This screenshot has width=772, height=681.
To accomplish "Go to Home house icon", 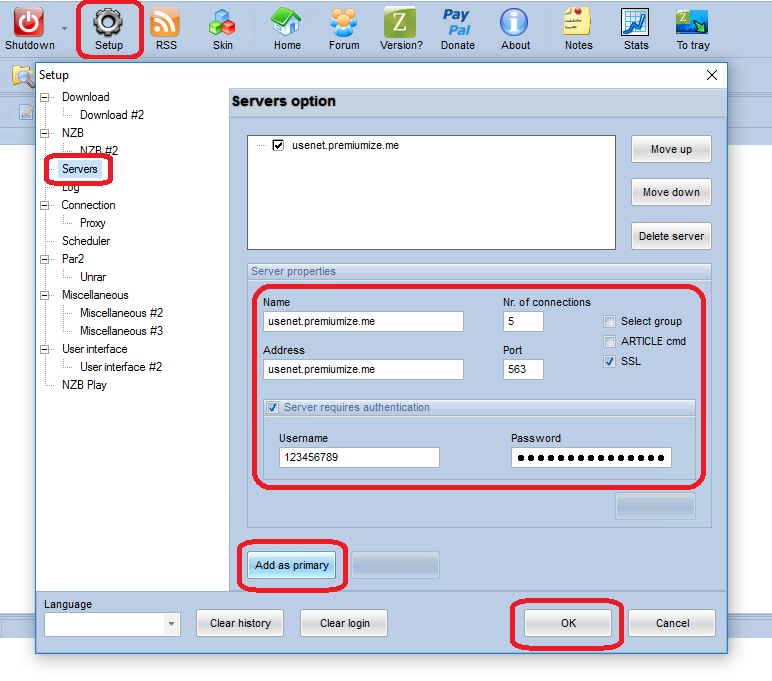I will pyautogui.click(x=287, y=23).
